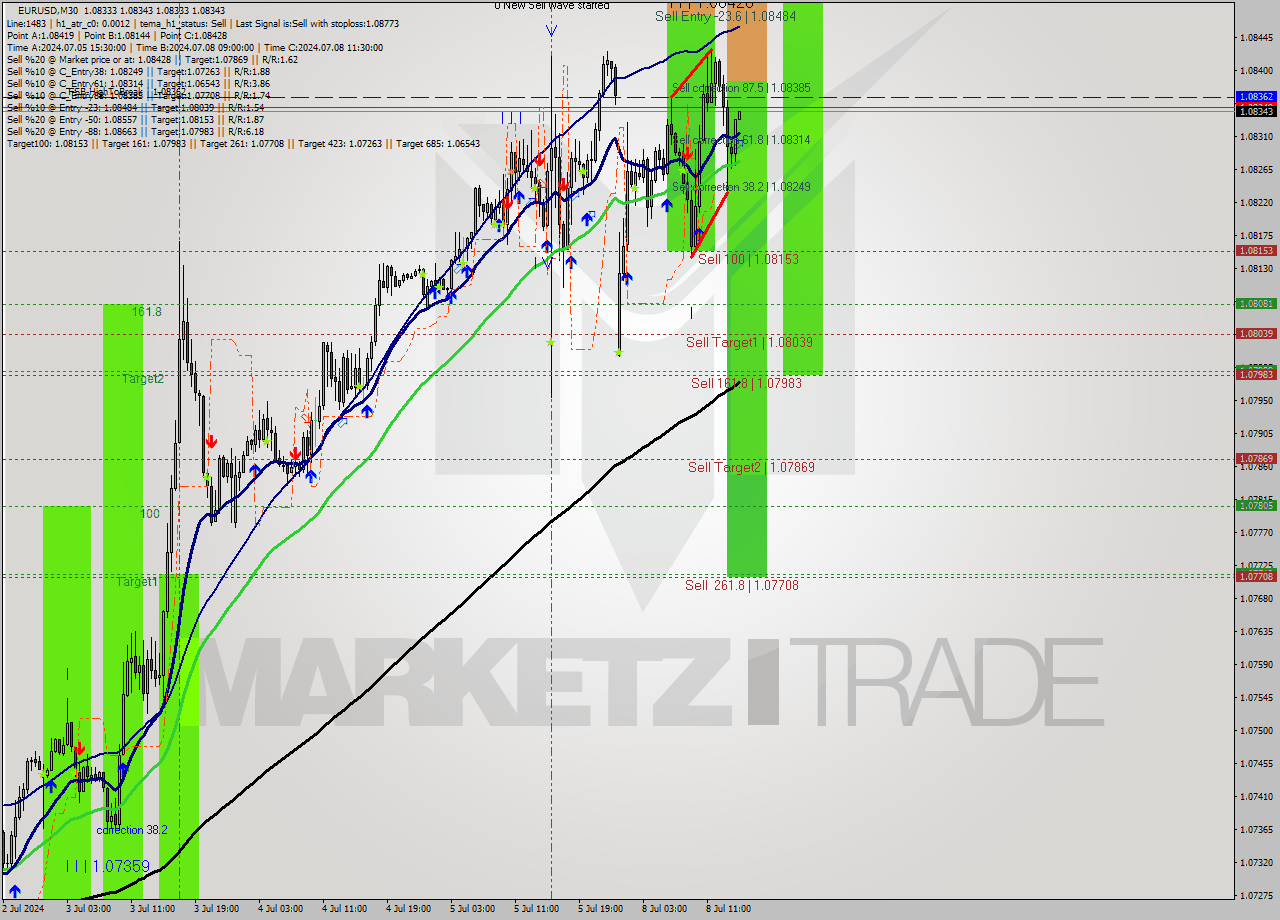1280x920 pixels.
Task: Click the 1.08265 price axis value
Action: [1255, 170]
